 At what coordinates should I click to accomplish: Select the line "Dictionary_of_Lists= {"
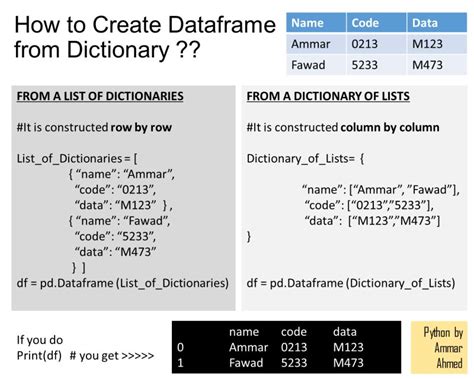(305, 159)
